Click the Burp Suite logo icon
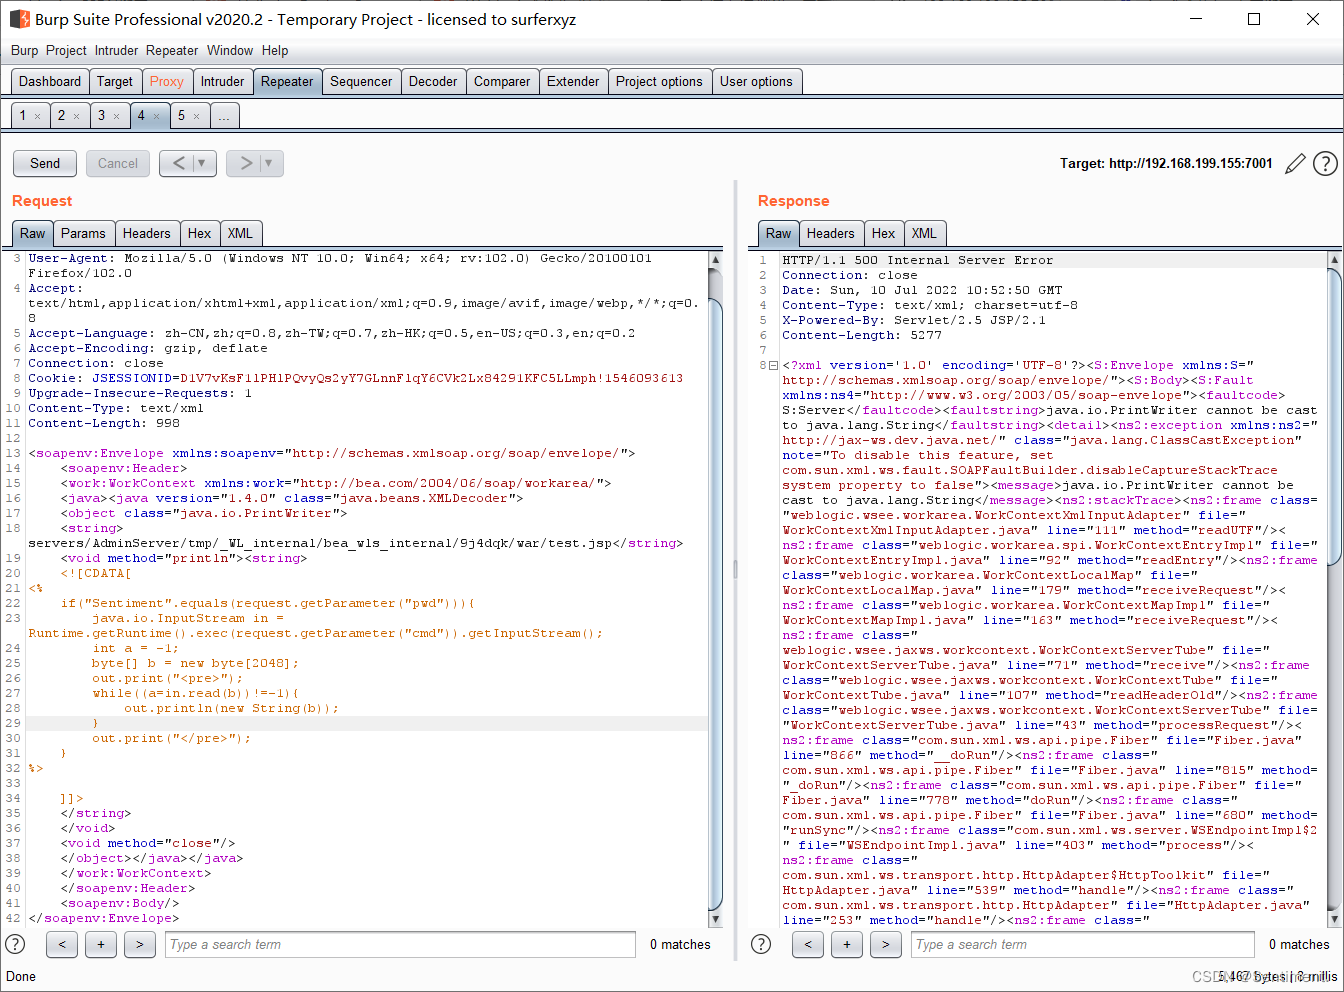Viewport: 1344px width, 992px height. pyautogui.click(x=20, y=19)
